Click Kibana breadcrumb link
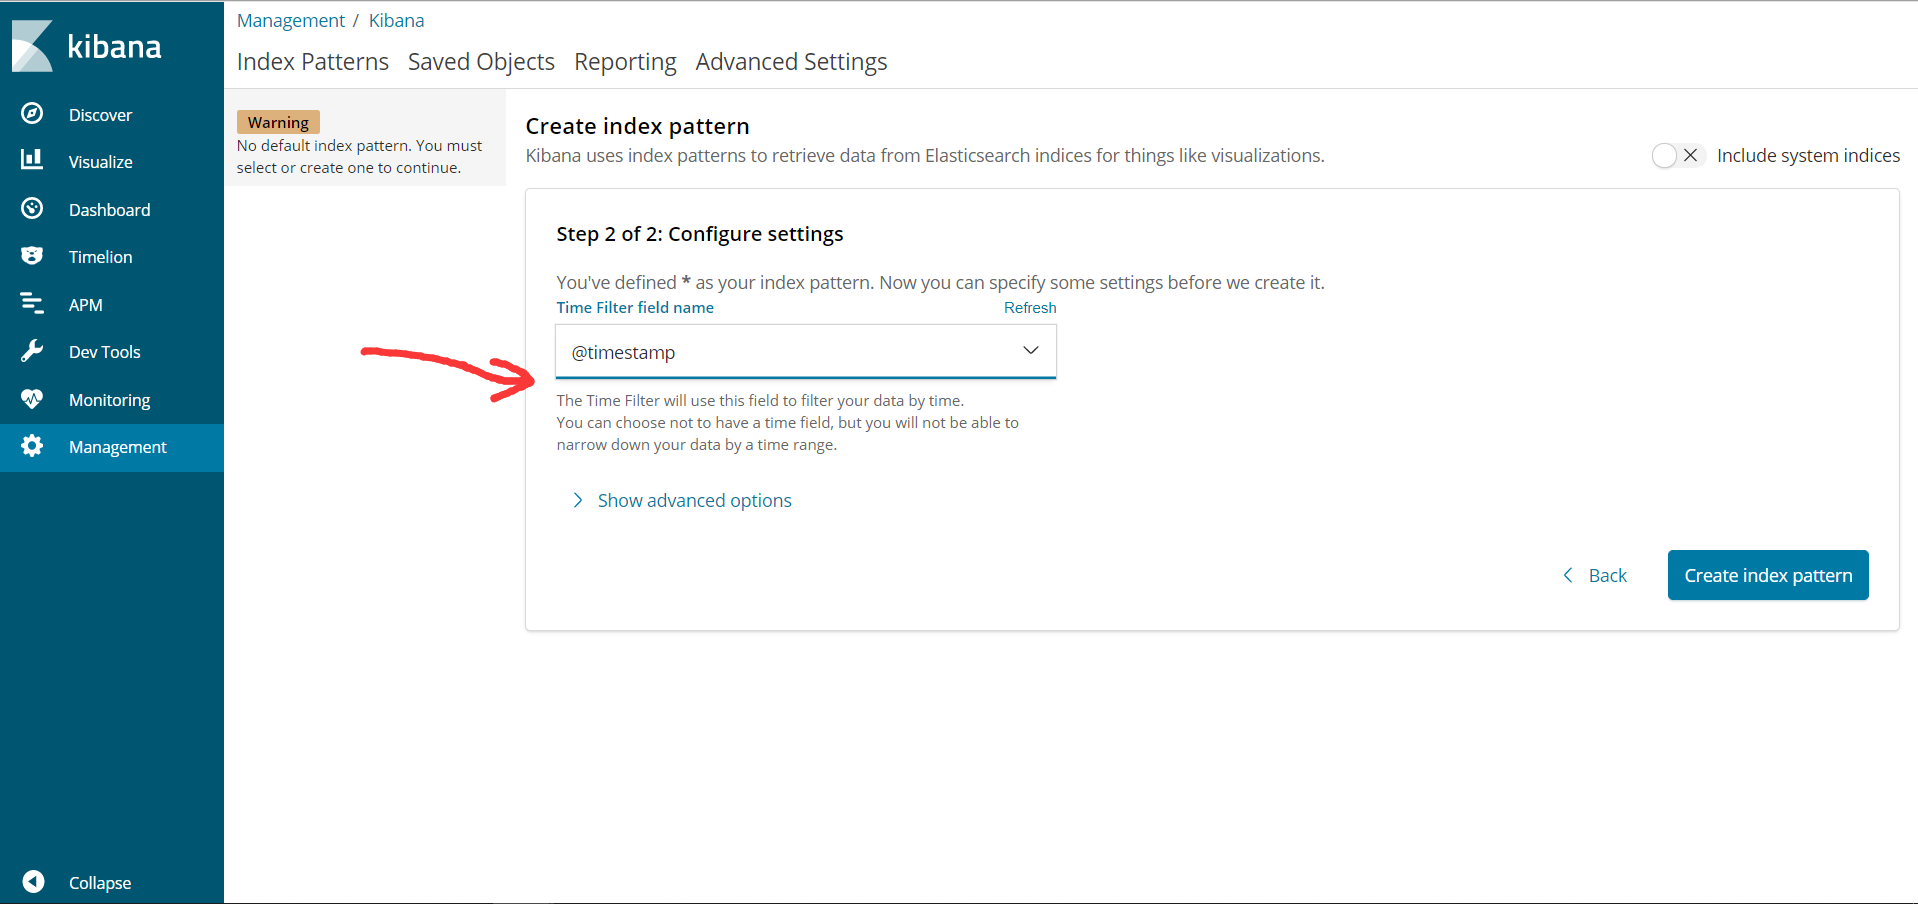The width and height of the screenshot is (1918, 904). coord(396,20)
